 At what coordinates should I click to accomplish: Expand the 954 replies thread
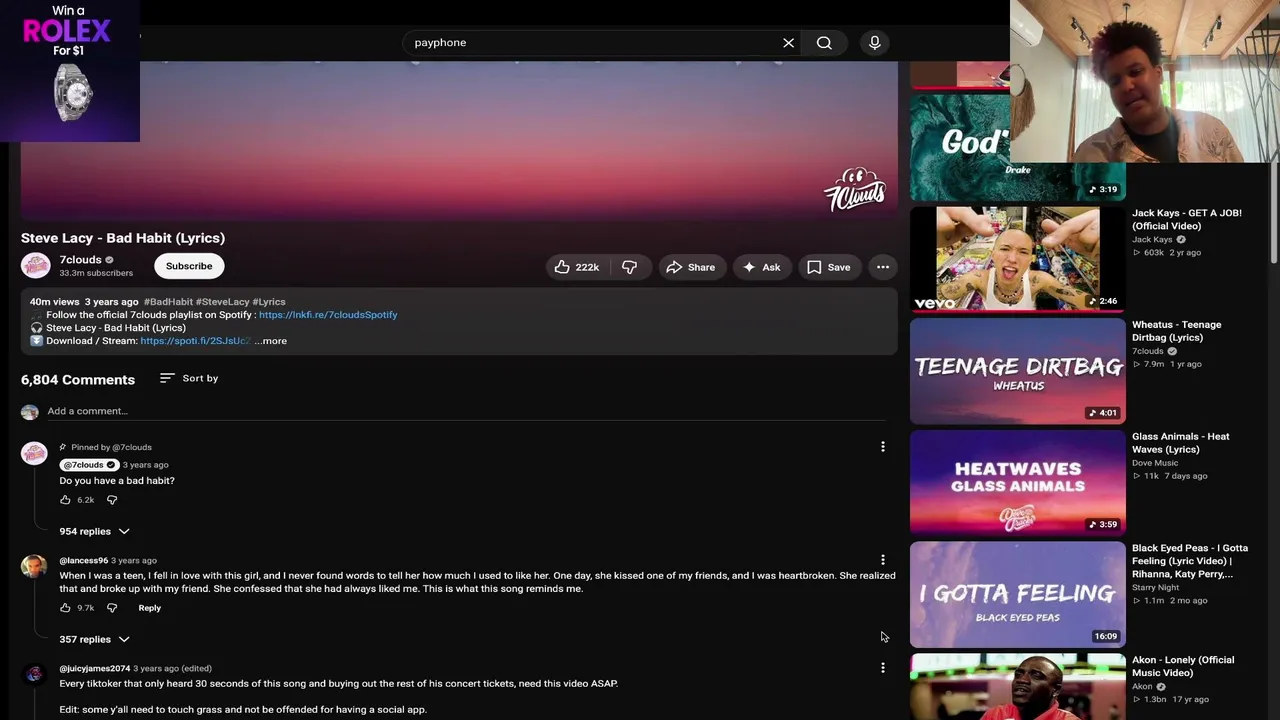[x=94, y=531]
